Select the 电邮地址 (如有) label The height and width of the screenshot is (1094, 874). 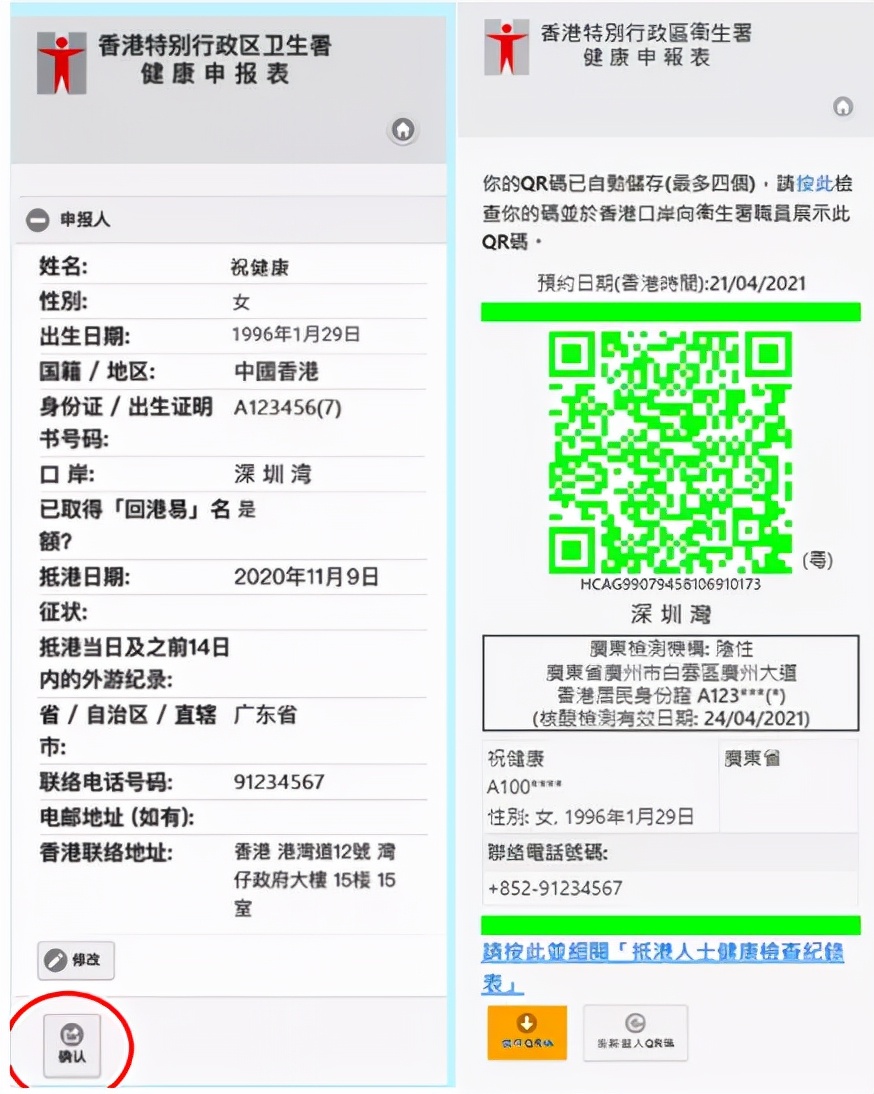116,817
